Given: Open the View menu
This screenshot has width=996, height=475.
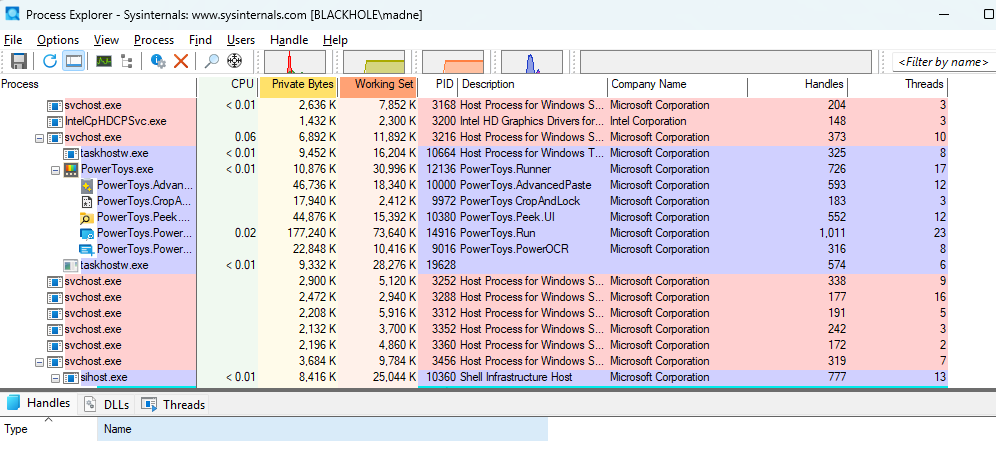Looking at the screenshot, I should 106,40.
